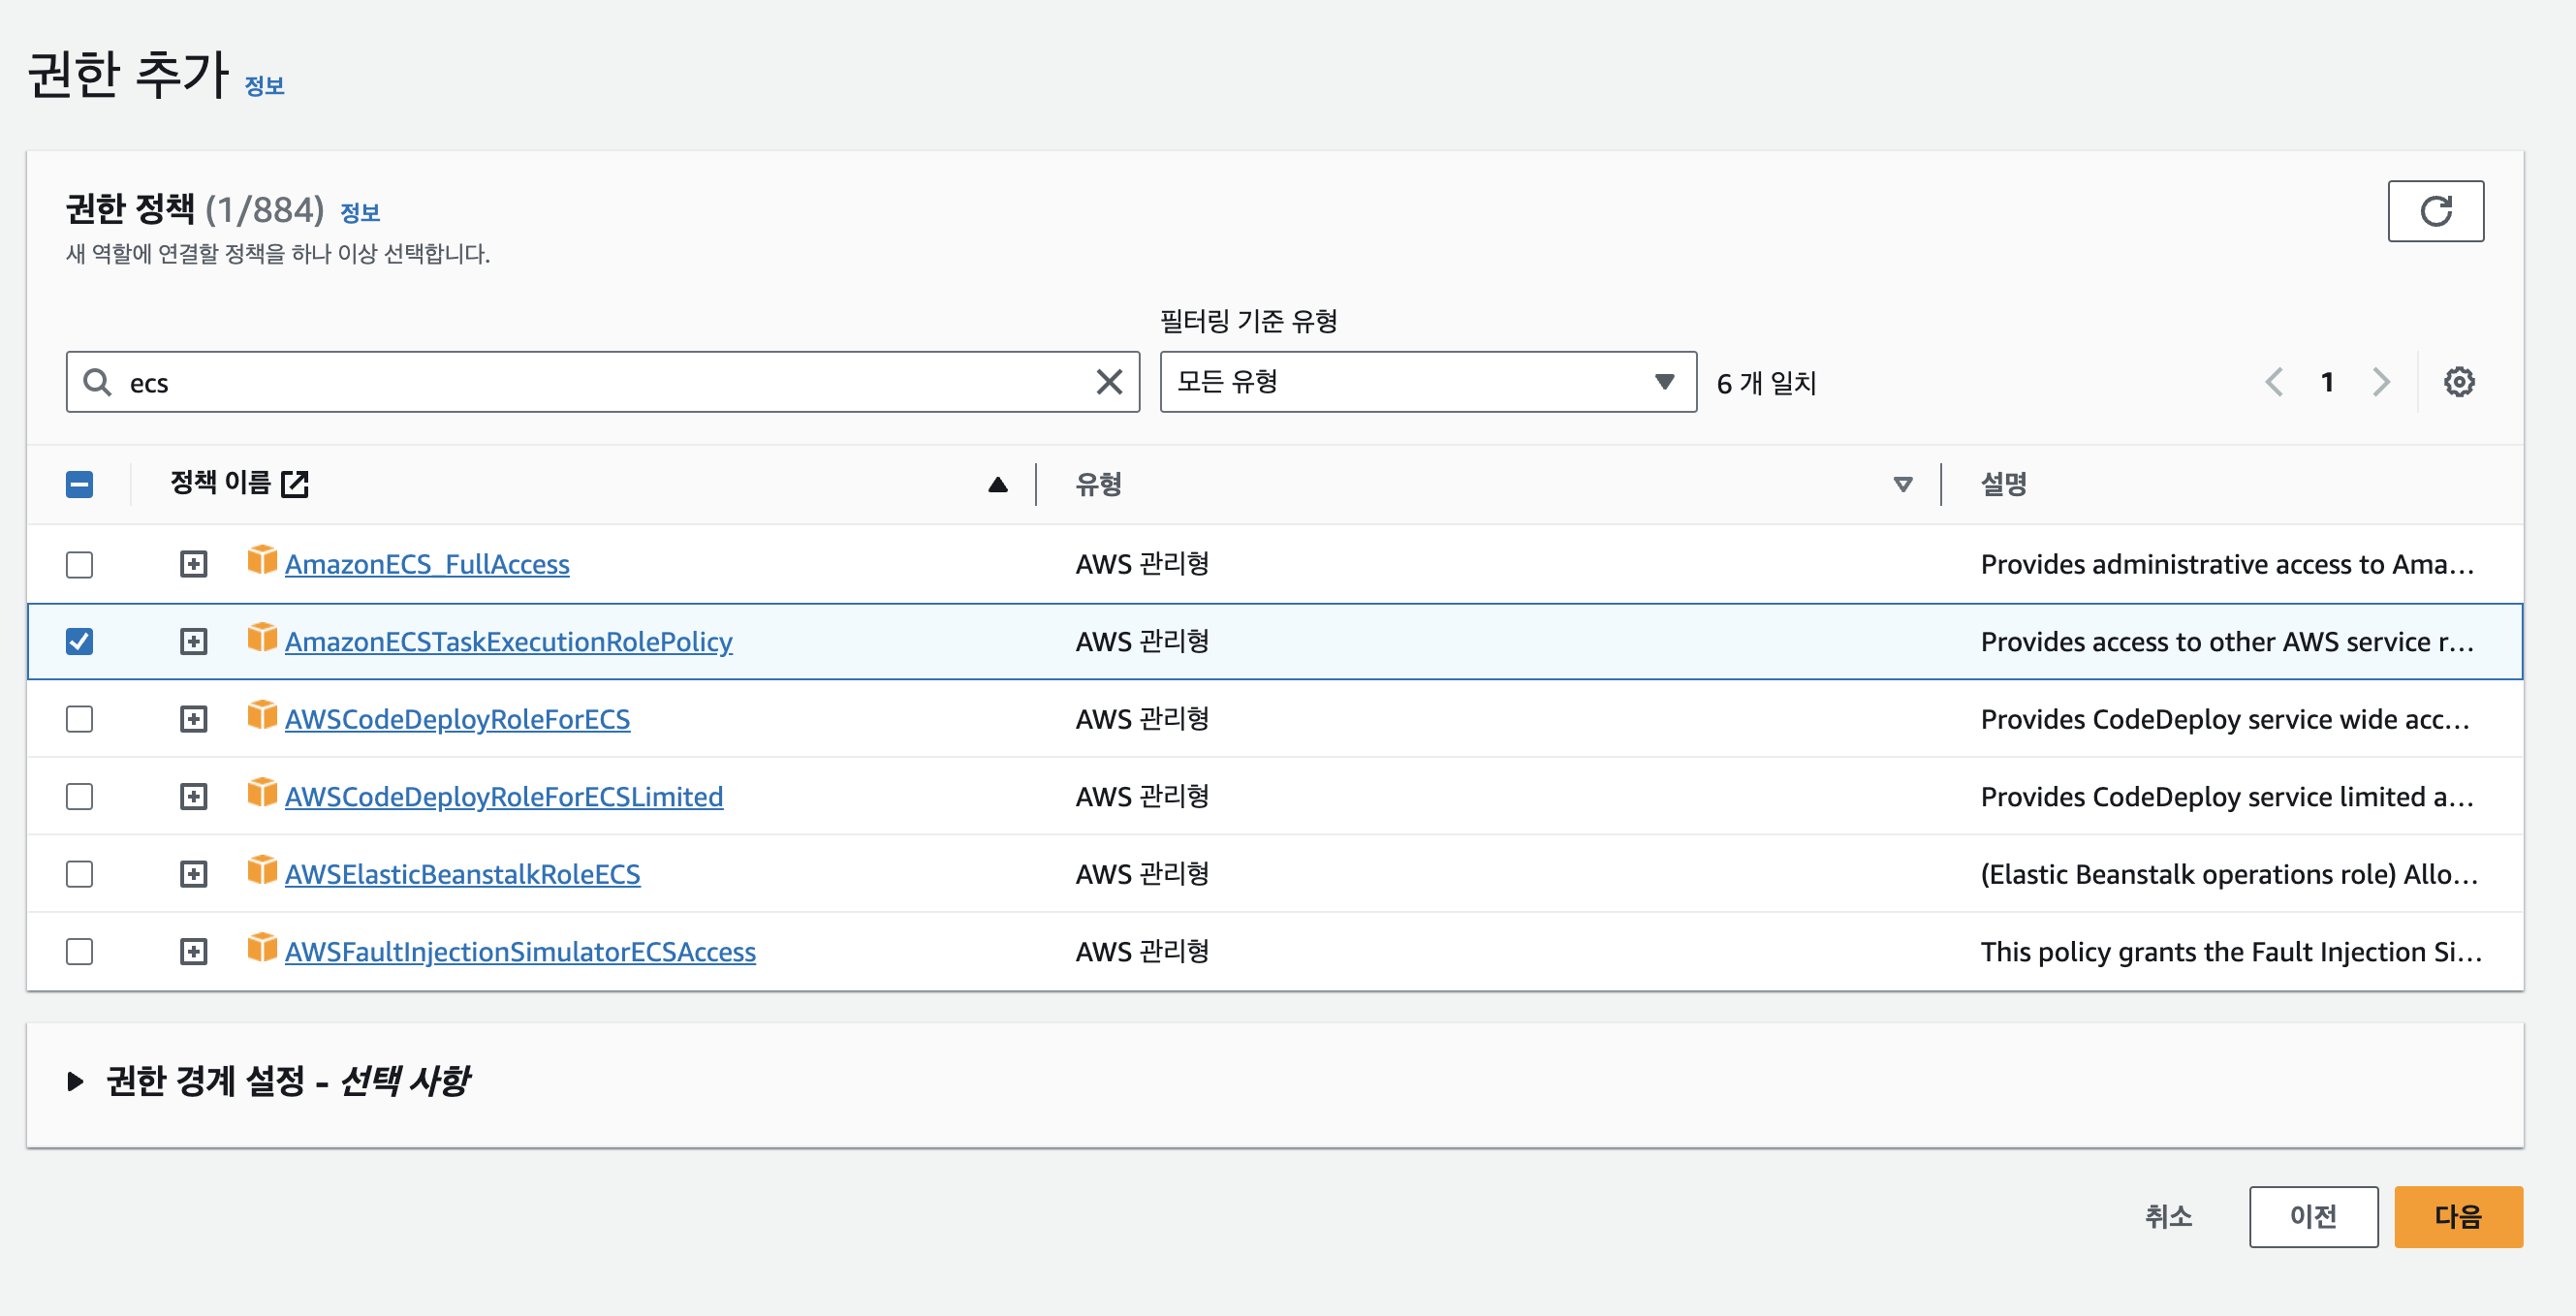The width and height of the screenshot is (2576, 1316).
Task: Open the 모든 유형 filter dropdown
Action: (1427, 382)
